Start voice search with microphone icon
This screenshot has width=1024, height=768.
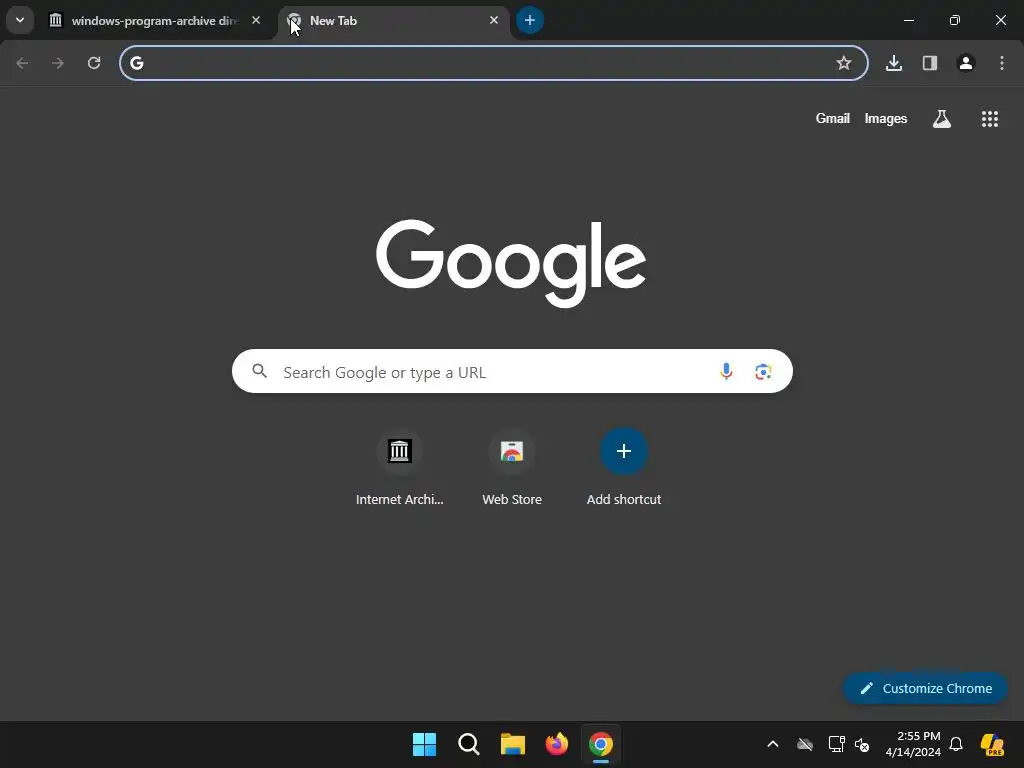(x=726, y=372)
